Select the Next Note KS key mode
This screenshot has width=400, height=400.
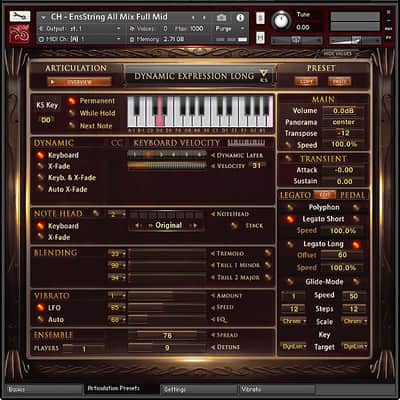coord(71,126)
